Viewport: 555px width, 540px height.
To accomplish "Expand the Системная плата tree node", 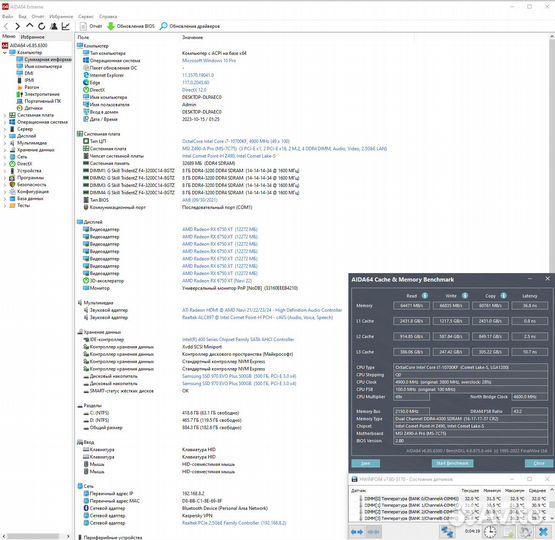I will (x=5, y=115).
